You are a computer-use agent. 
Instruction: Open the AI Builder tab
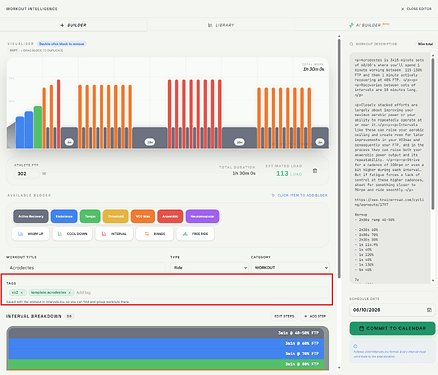[368, 25]
